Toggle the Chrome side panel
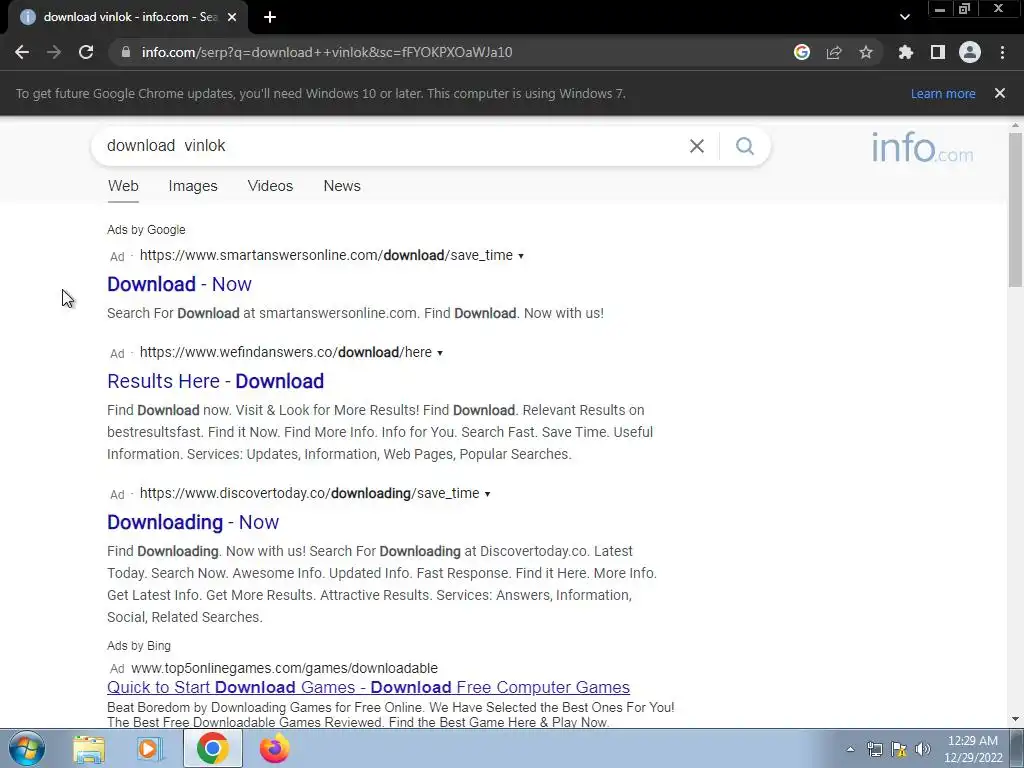1024x768 pixels. (x=938, y=52)
